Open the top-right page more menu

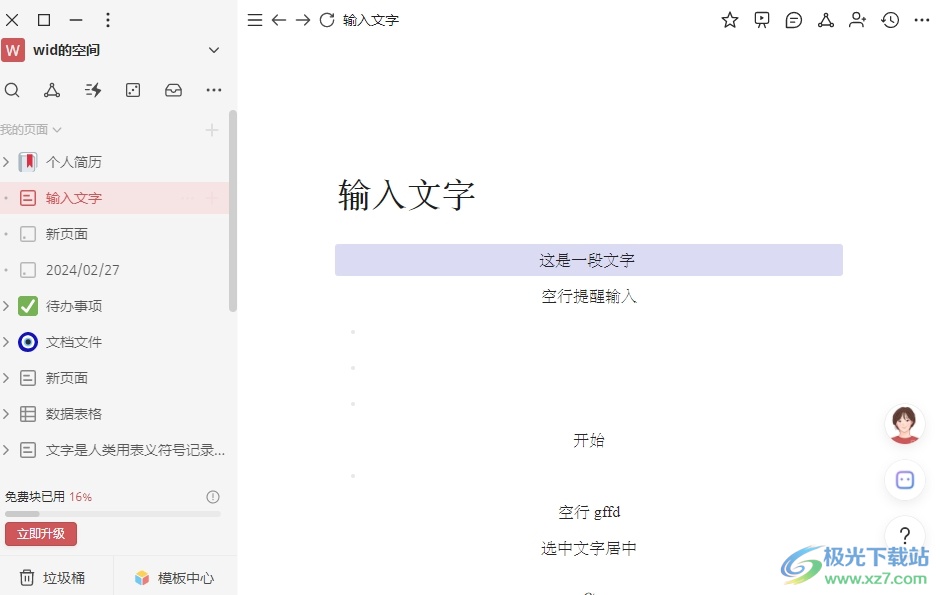pos(921,20)
